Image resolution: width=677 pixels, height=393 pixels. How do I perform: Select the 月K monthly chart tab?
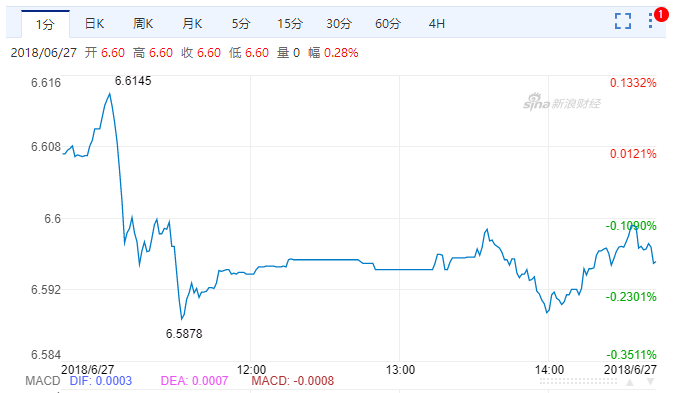[x=192, y=23]
